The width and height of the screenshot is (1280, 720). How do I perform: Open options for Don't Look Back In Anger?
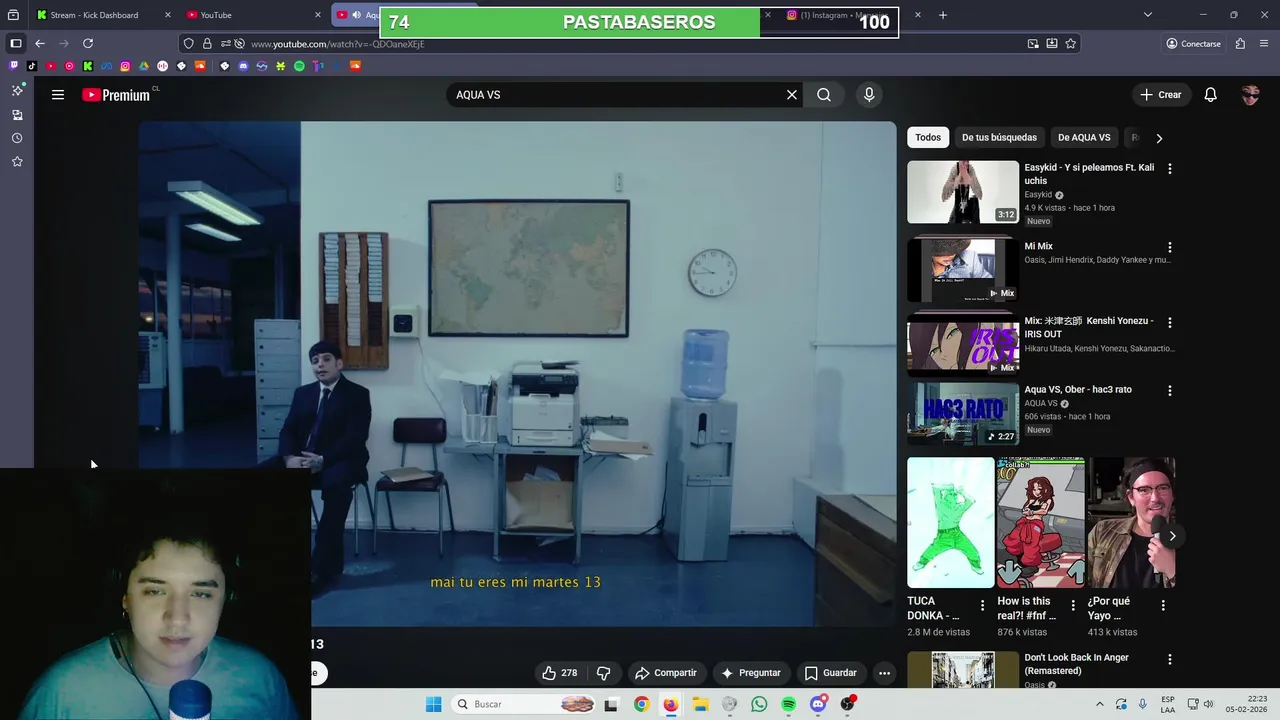tap(1170, 660)
